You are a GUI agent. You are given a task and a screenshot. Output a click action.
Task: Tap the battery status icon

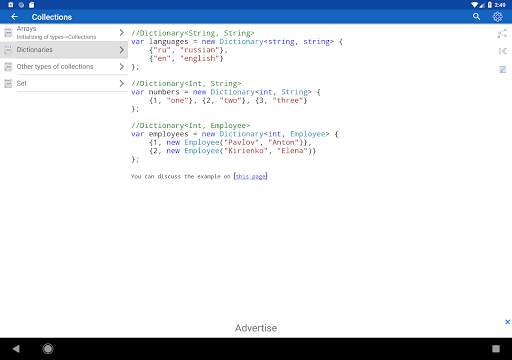[x=490, y=5]
